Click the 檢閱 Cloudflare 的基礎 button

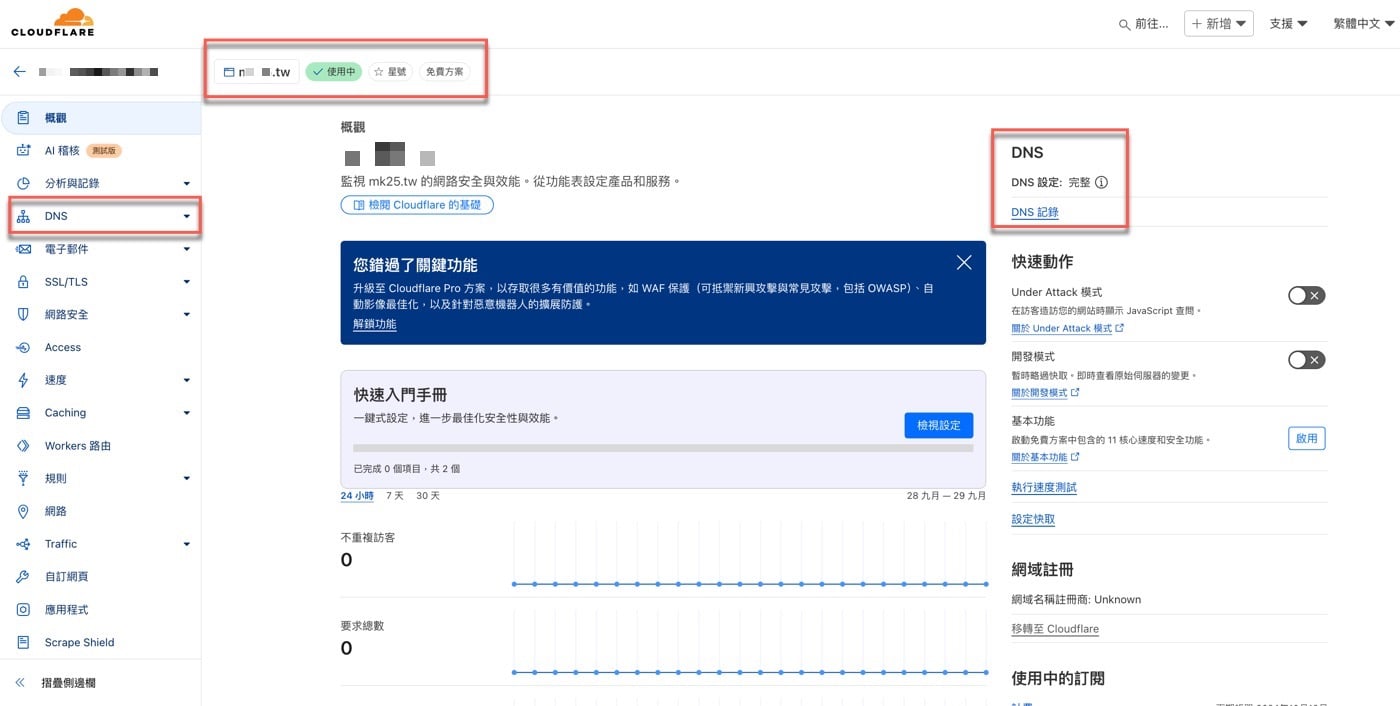pos(417,205)
